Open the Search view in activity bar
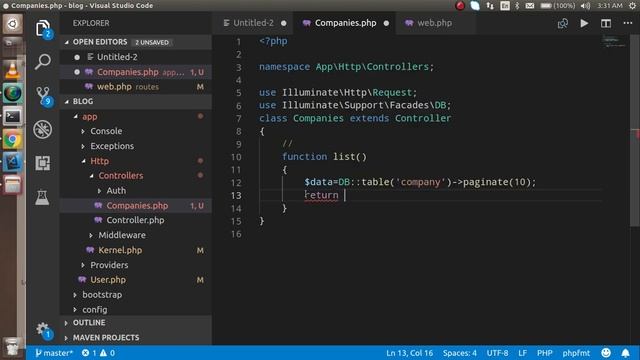Image resolution: width=640 pixels, height=360 pixels. [42, 62]
